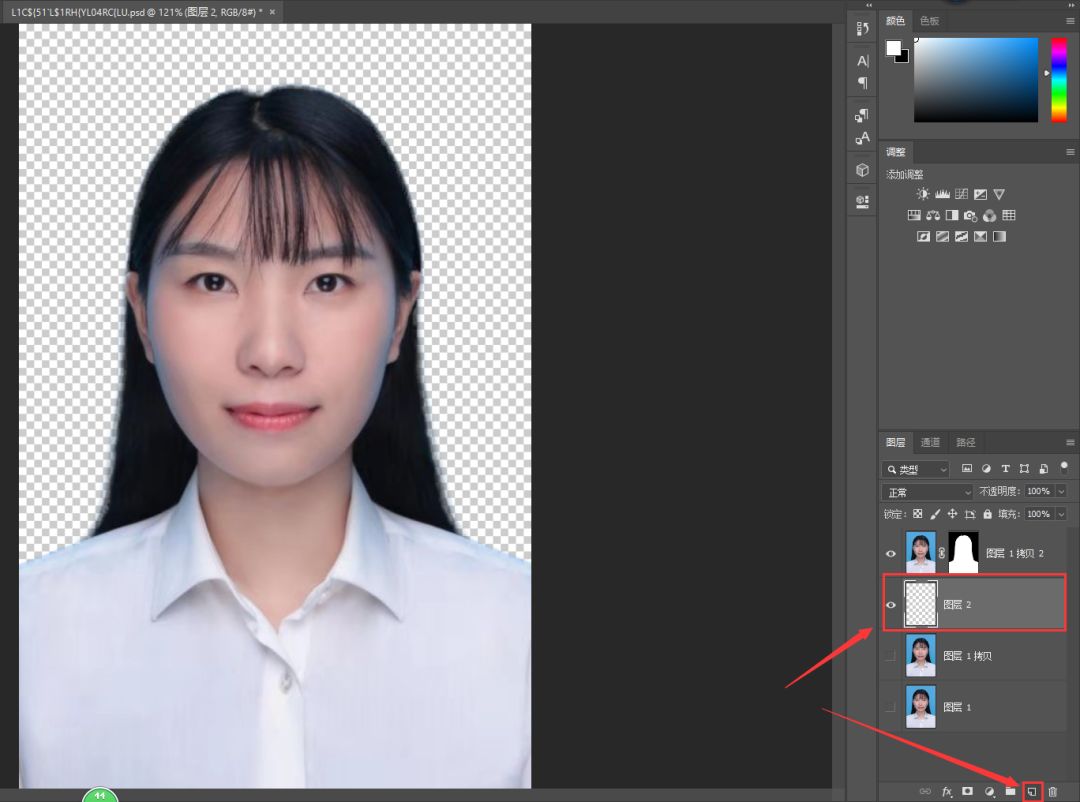Add a Brightness/Contrast adjustment
This screenshot has height=802, width=1080.
click(923, 194)
